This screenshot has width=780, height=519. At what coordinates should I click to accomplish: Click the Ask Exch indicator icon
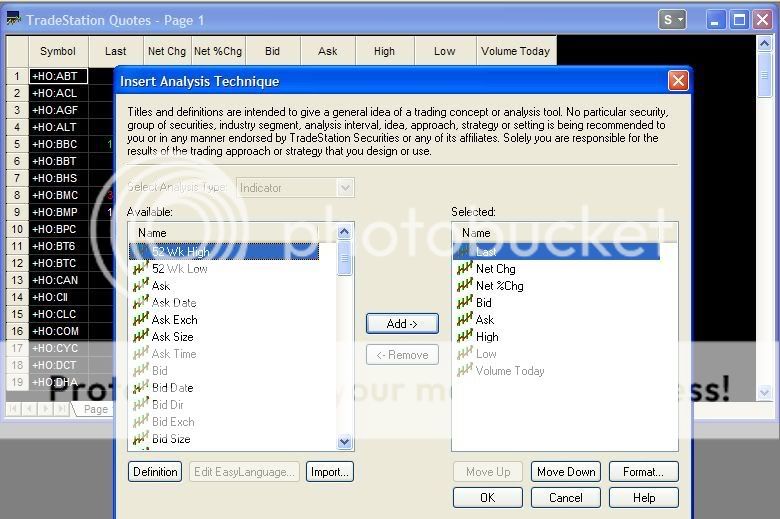pos(141,319)
